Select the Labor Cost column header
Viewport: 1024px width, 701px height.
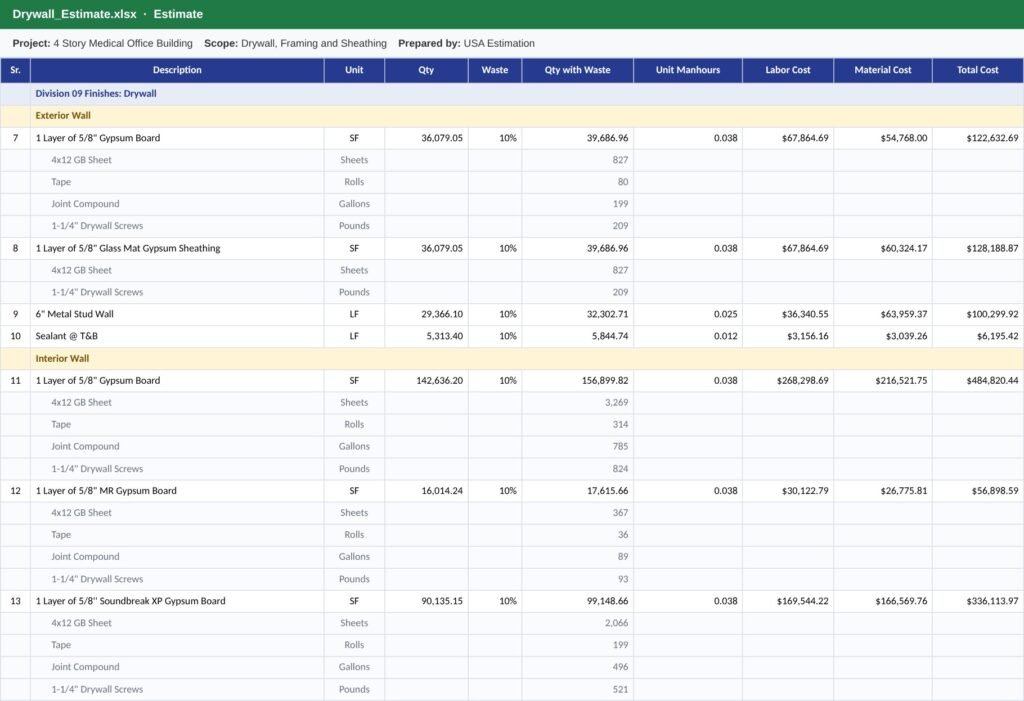tap(788, 70)
